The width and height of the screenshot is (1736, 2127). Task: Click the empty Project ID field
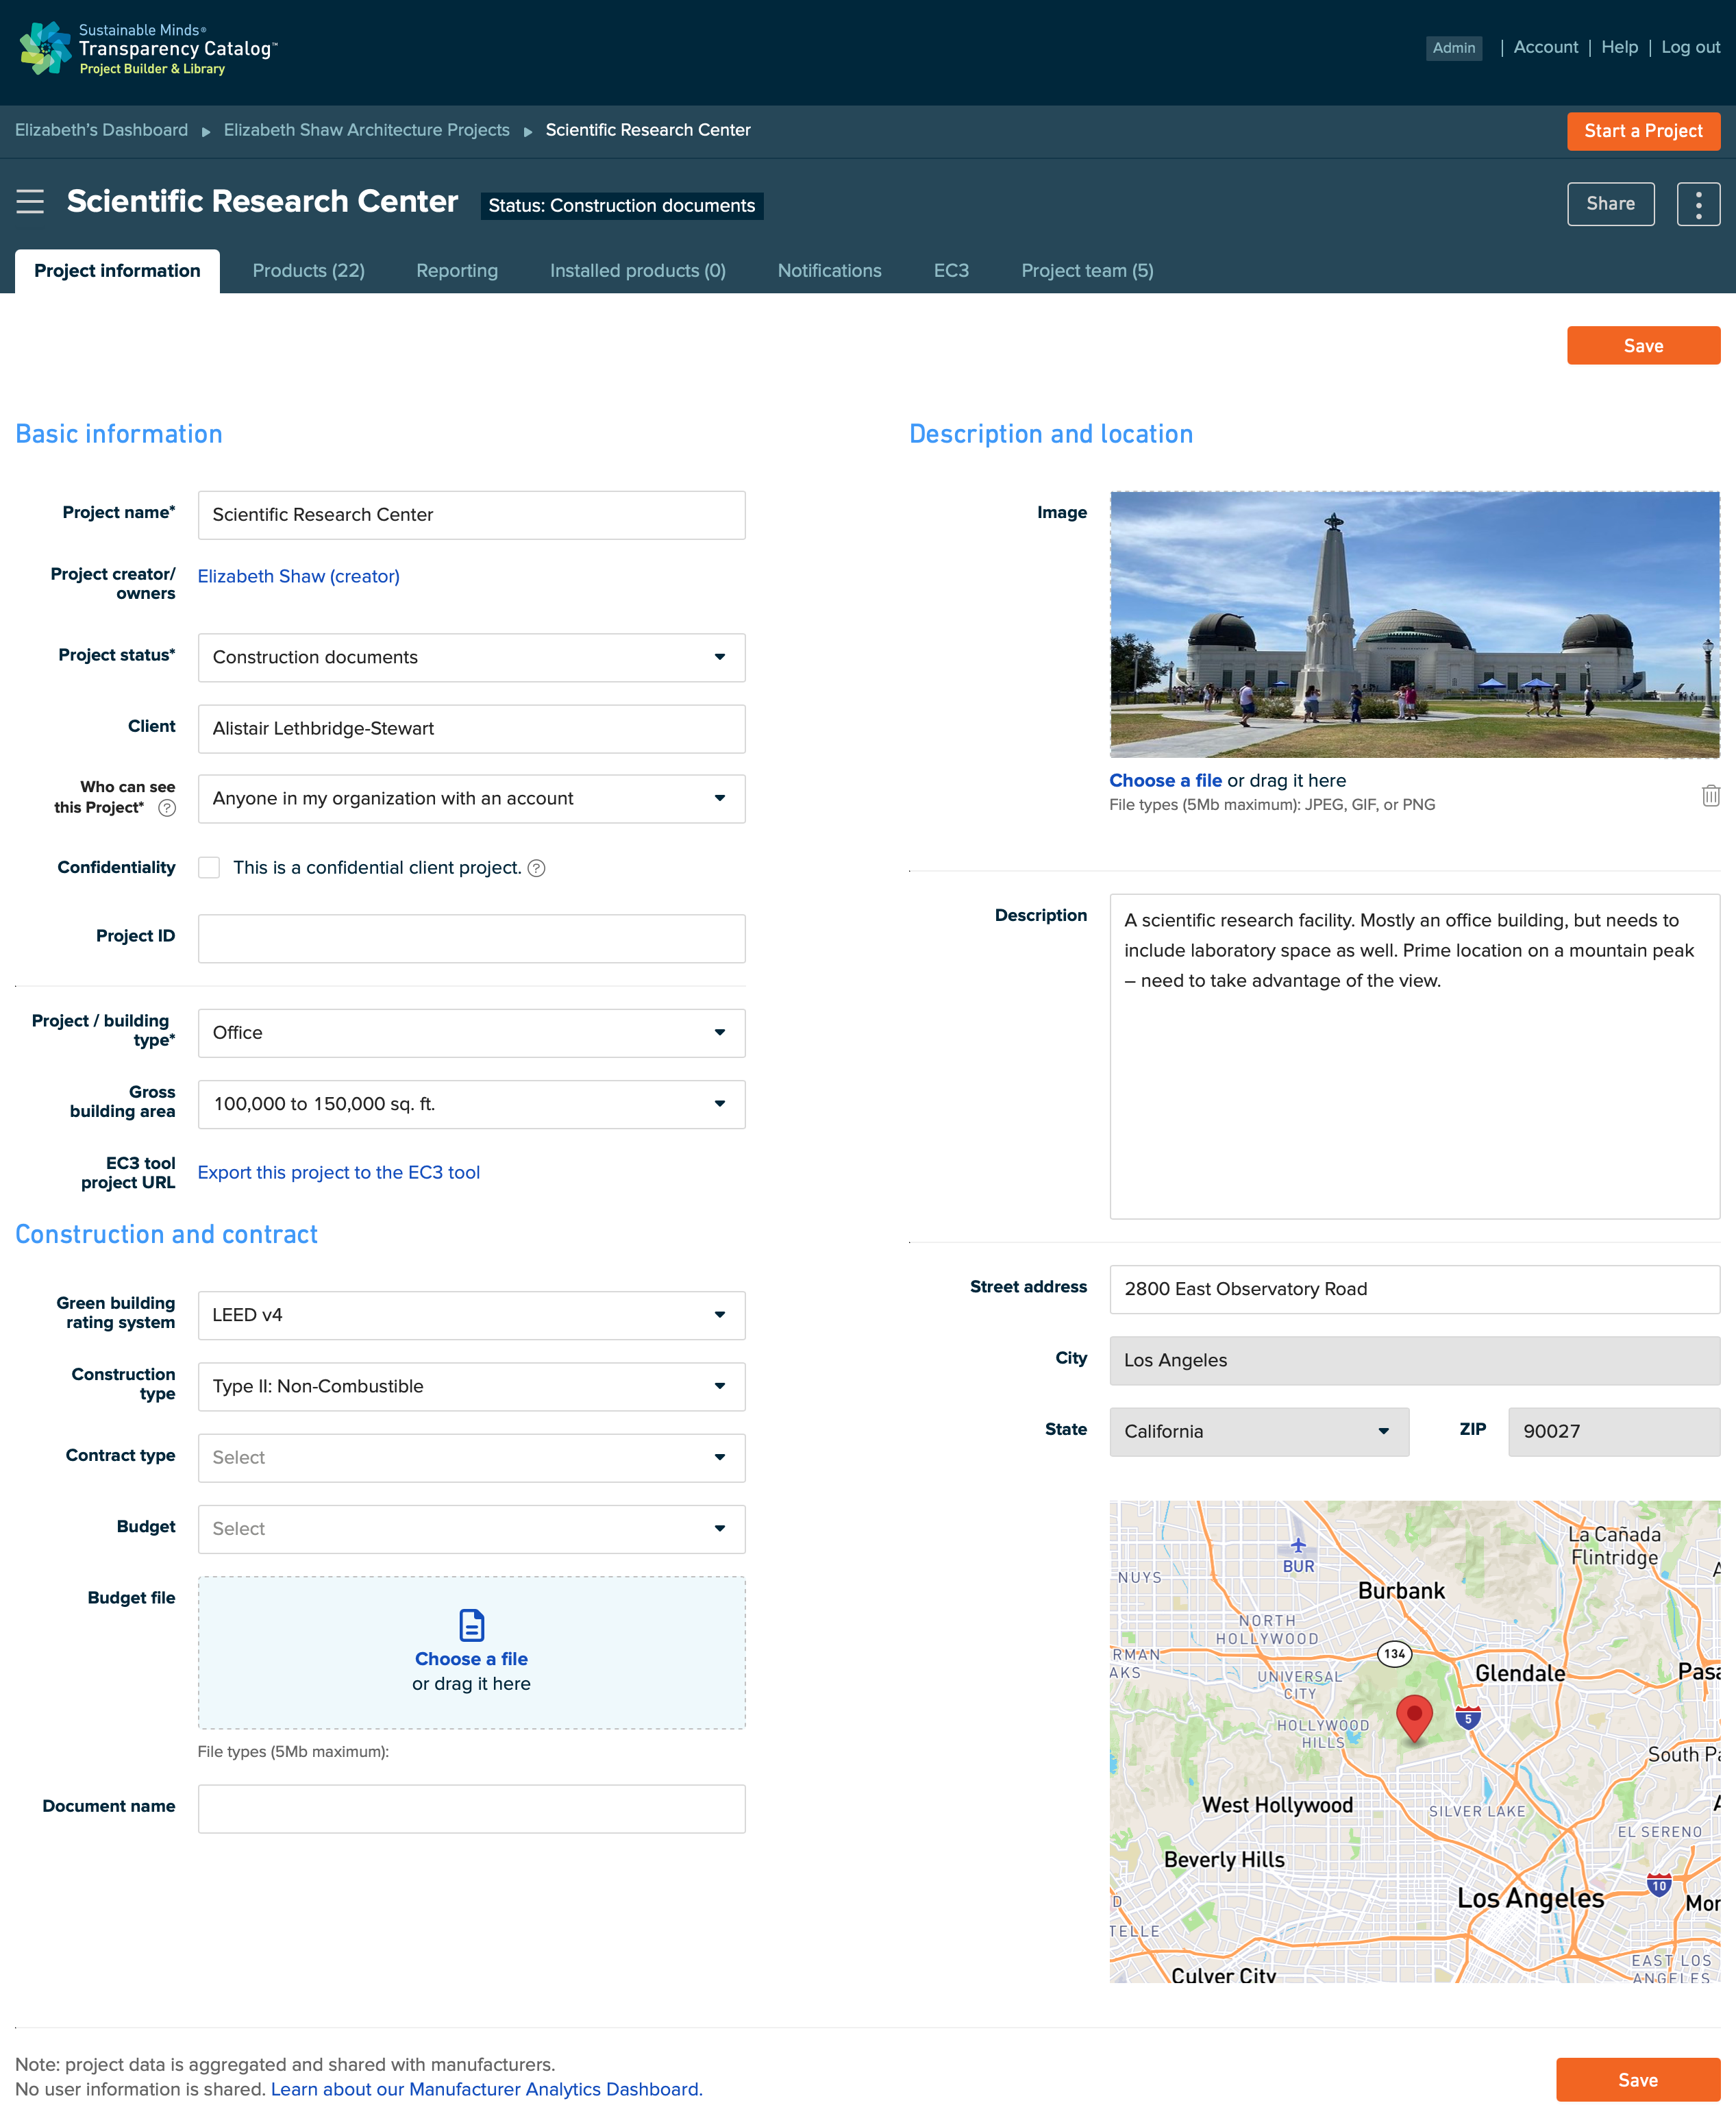click(x=471, y=939)
